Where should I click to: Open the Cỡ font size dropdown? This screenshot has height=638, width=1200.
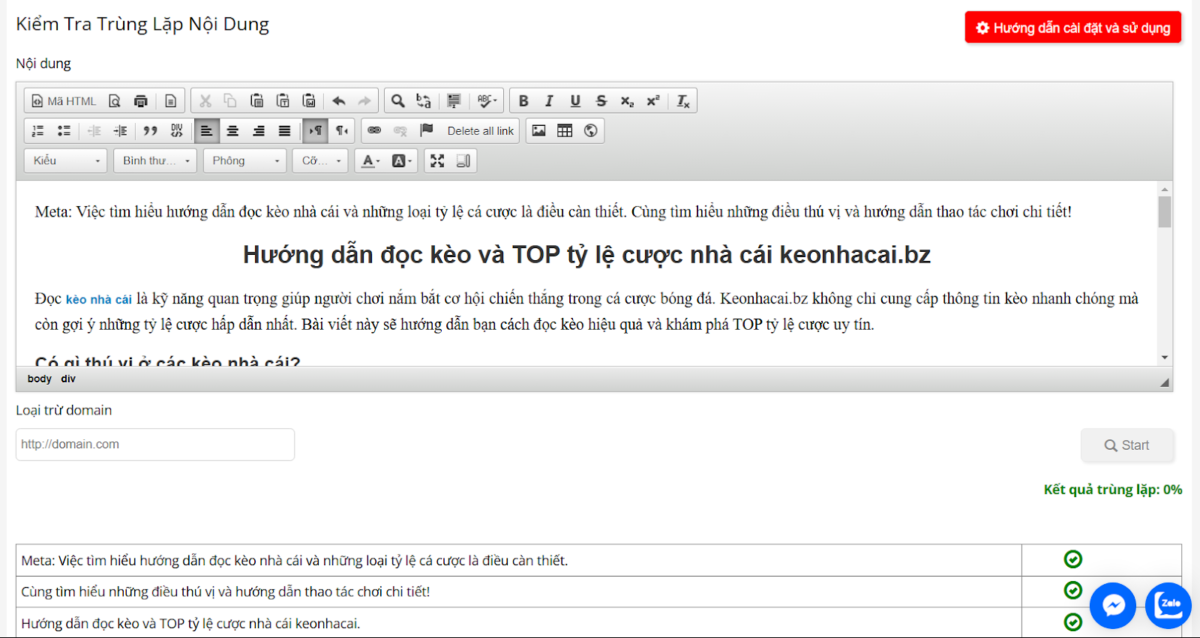tap(320, 161)
